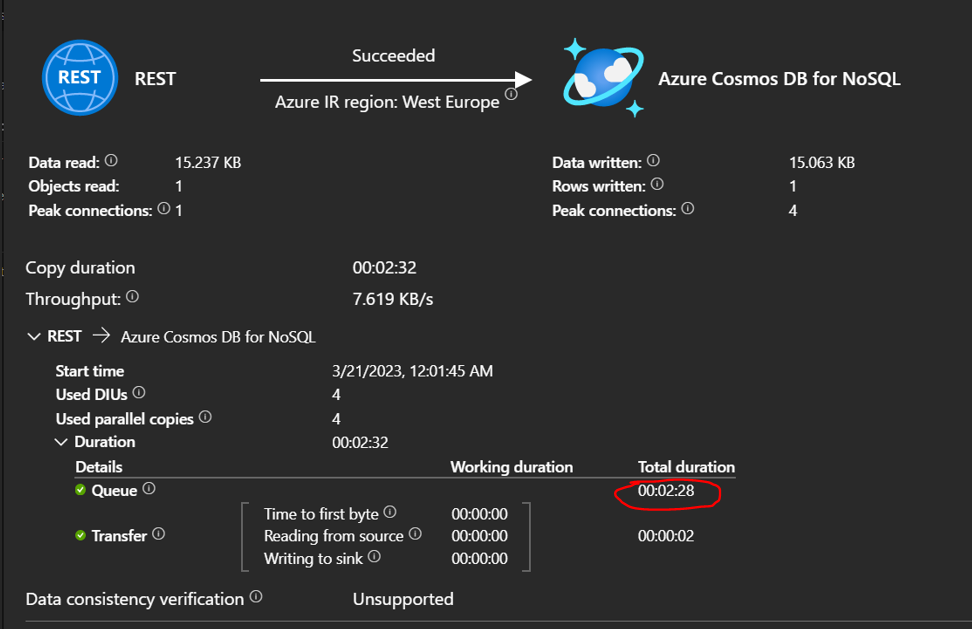Select sink Peak connections value 4
This screenshot has height=629, width=972.
(793, 211)
